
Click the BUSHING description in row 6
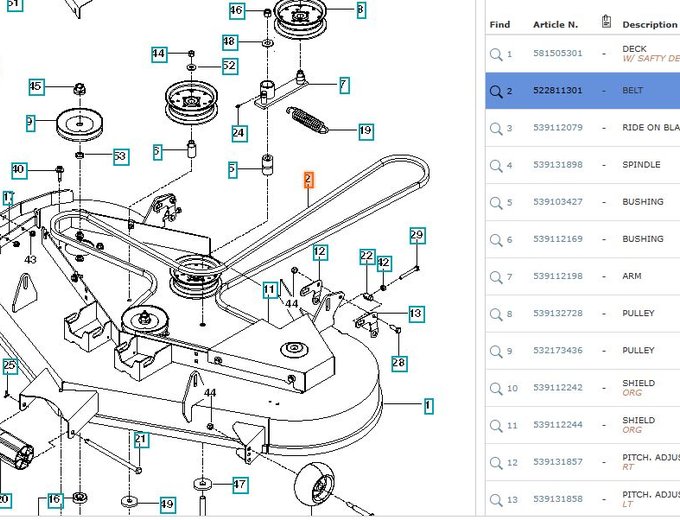[643, 239]
